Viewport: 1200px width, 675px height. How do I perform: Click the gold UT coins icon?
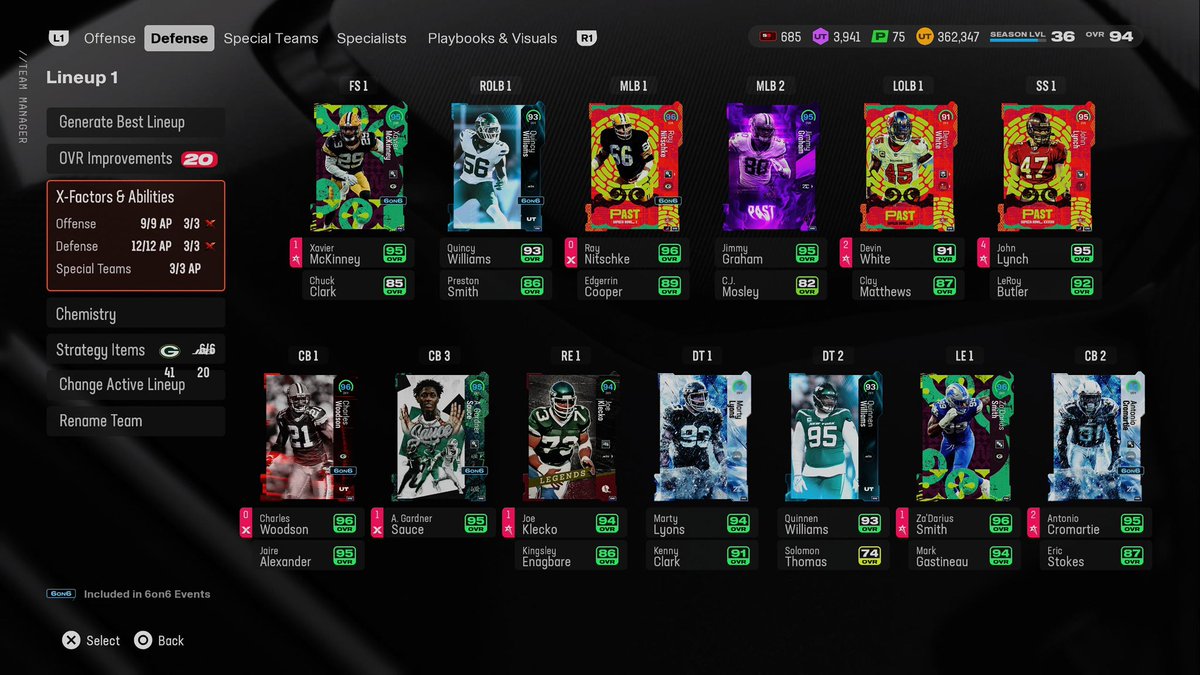click(925, 37)
